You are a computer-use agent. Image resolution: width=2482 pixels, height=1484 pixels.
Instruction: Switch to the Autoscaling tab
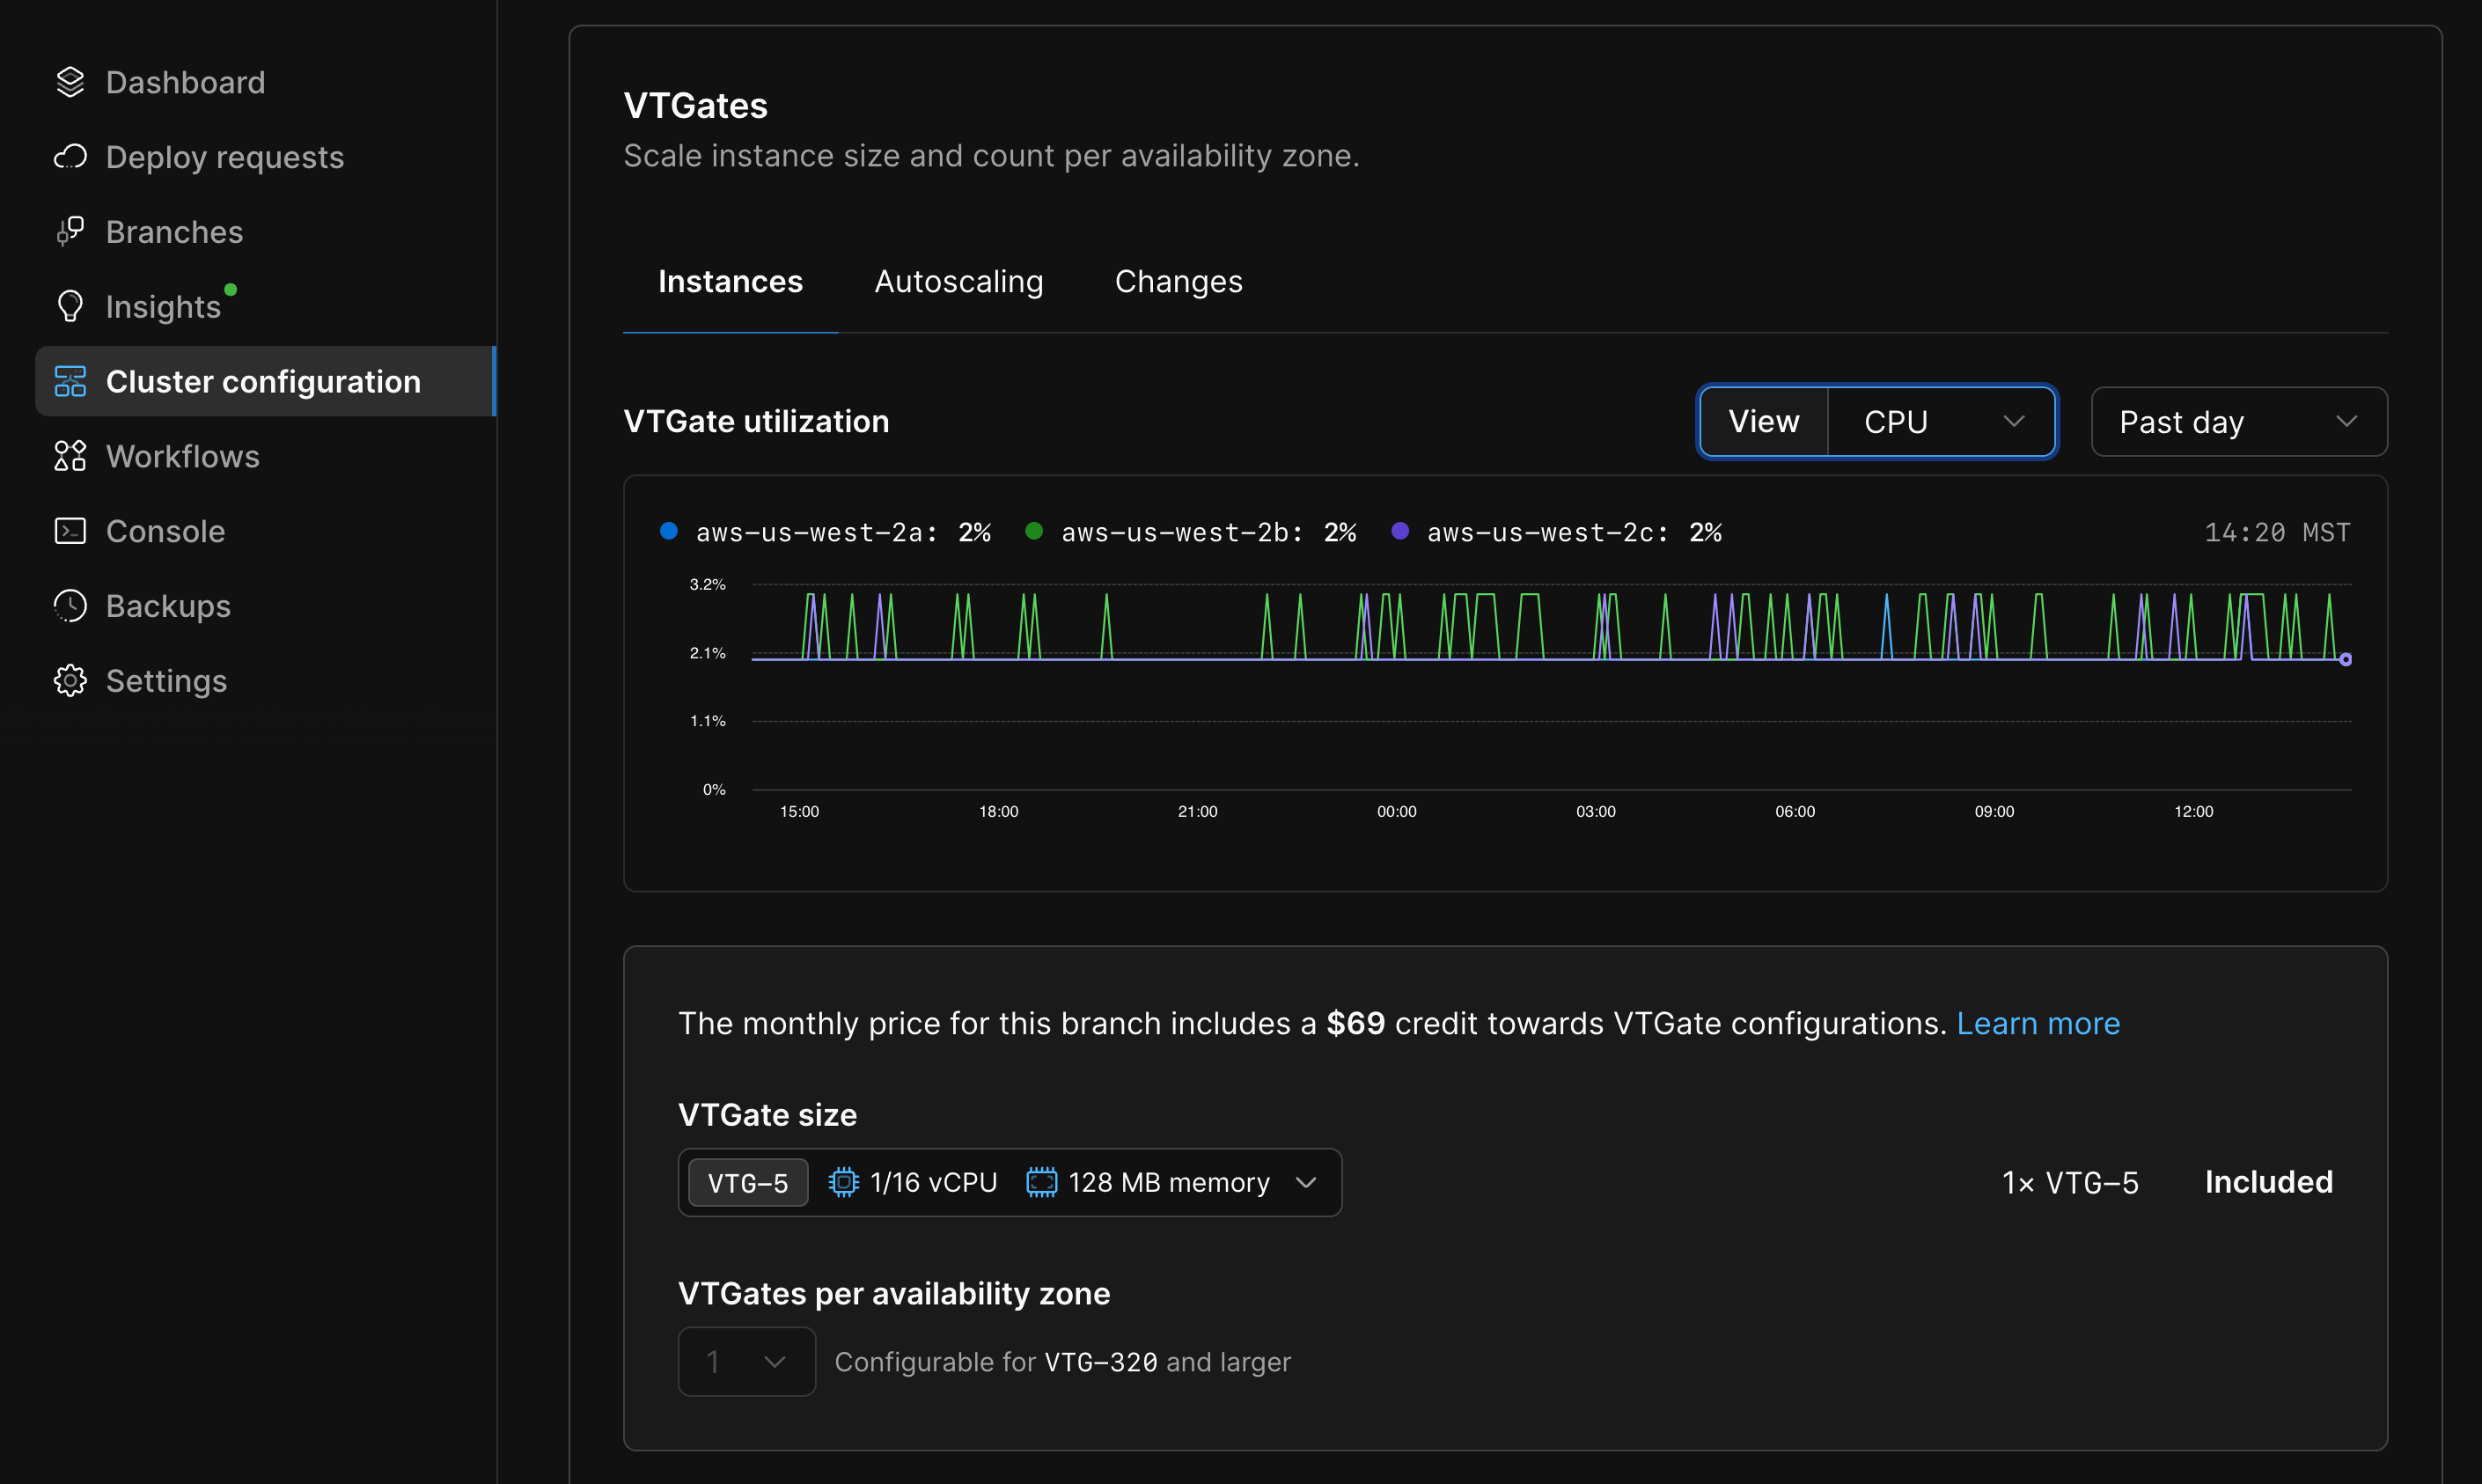pyautogui.click(x=958, y=281)
